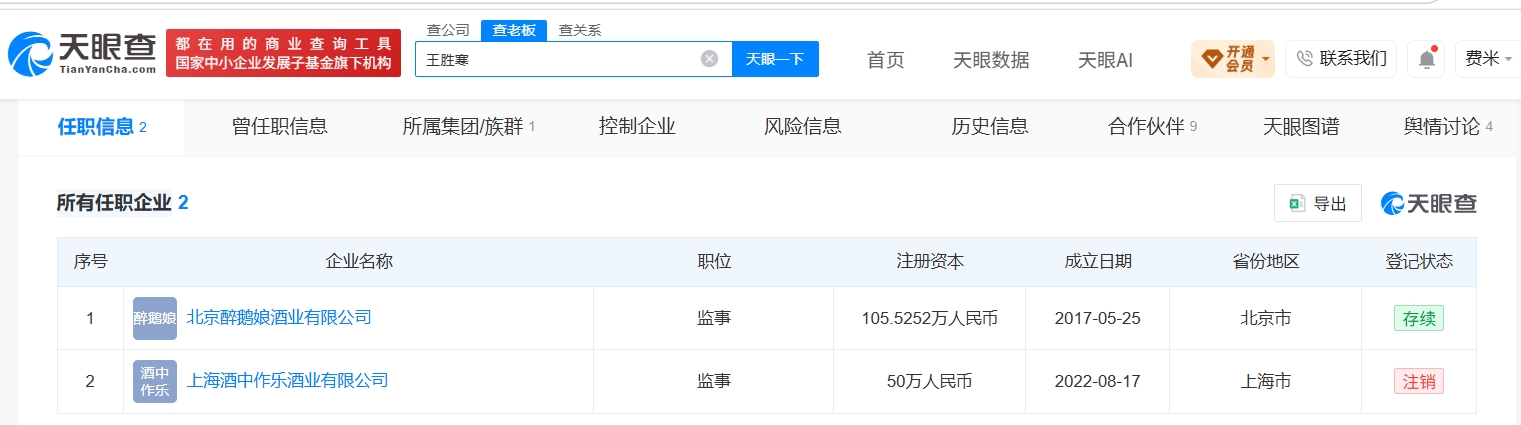
Task: Click the phone icon beside 联系我们
Action: (1304, 58)
